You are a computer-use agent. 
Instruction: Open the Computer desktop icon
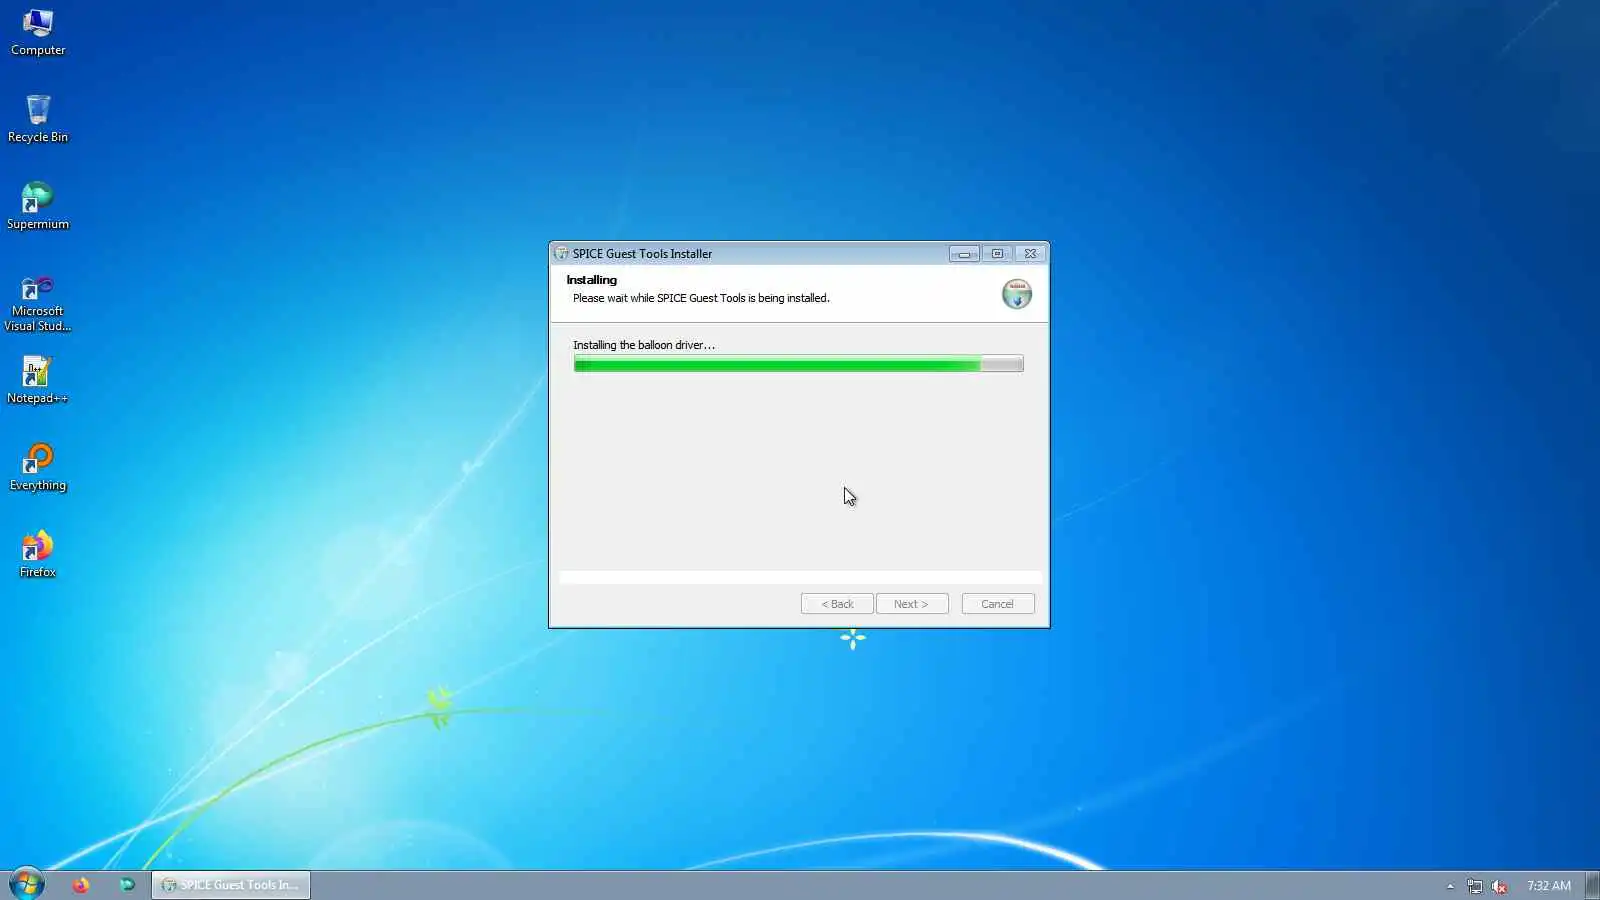[38, 33]
